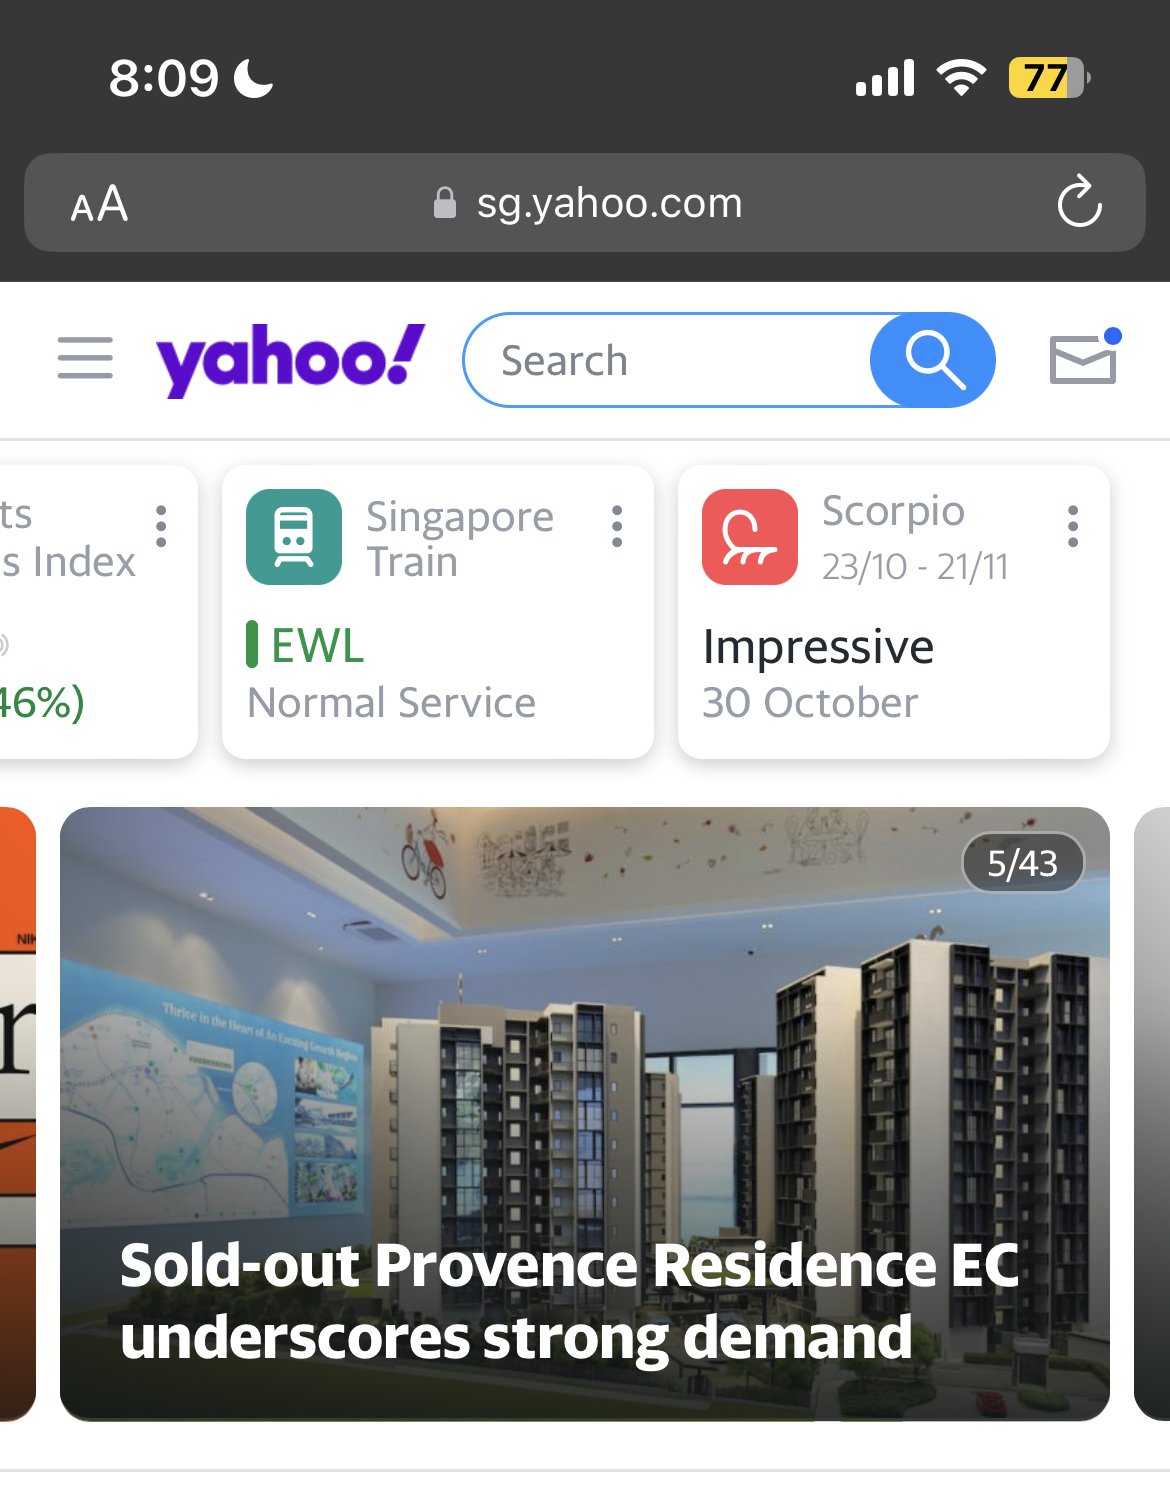Tap the red Scorpio zodiac icon
Viewport: 1170px width, 1486px height.
pos(750,537)
